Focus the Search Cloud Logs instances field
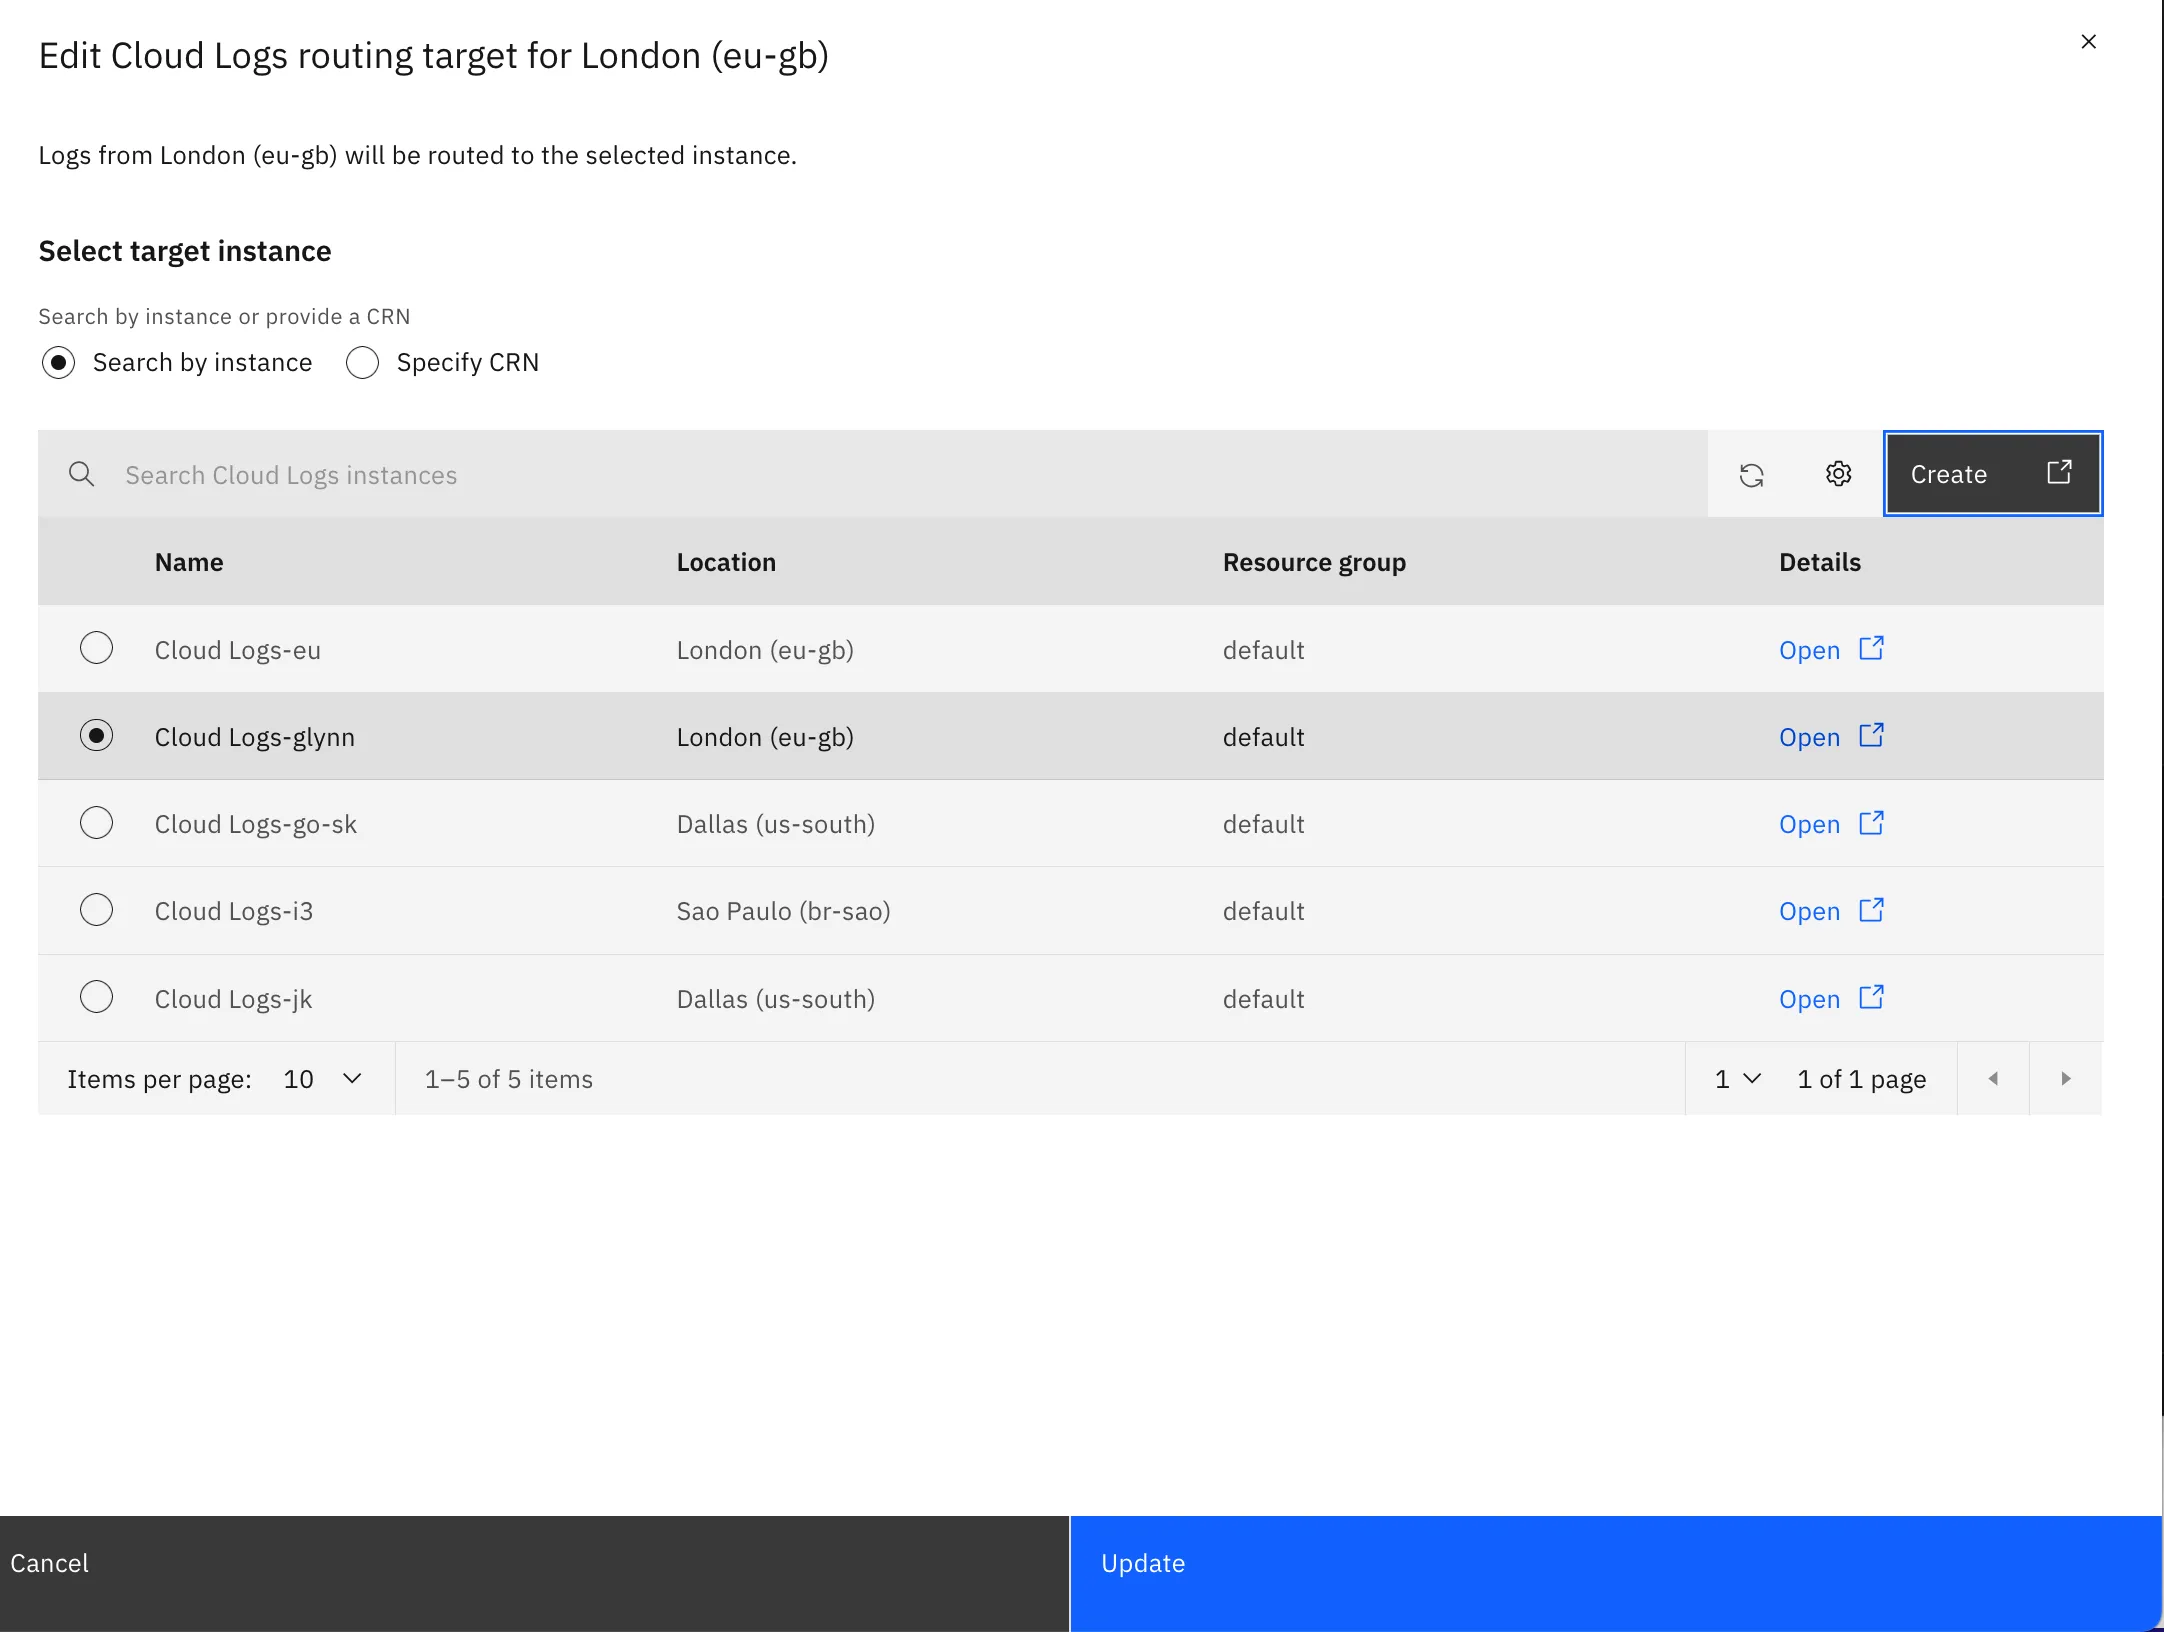 pos(873,474)
